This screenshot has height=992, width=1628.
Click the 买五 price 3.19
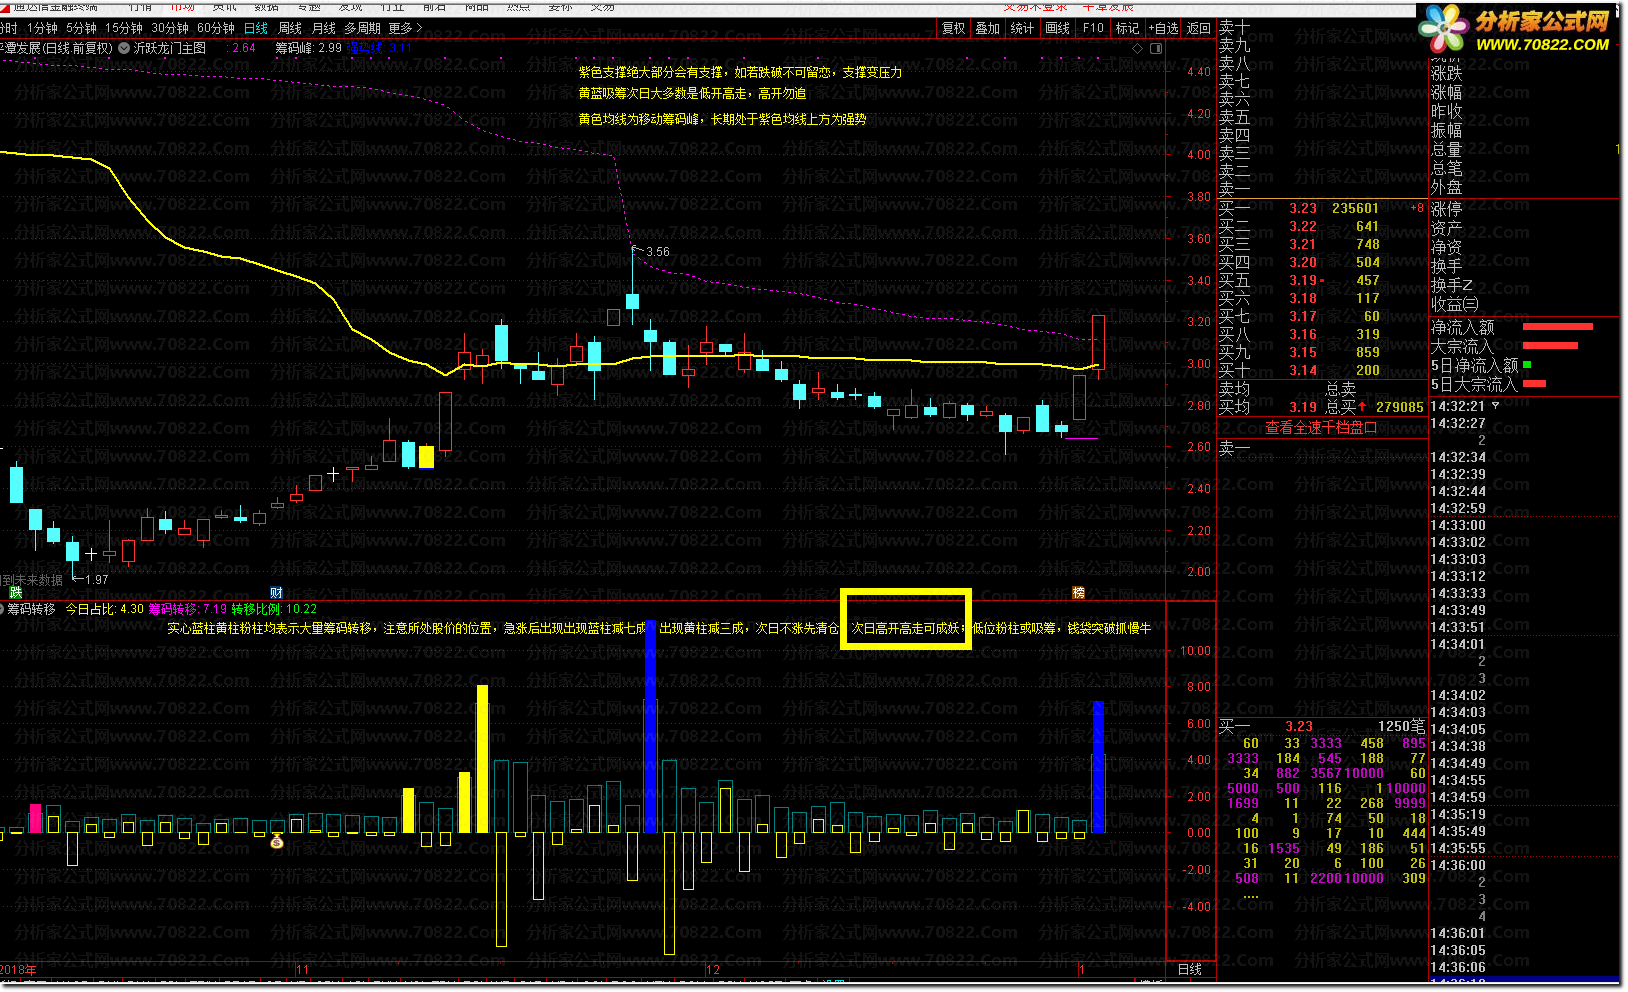point(1303,281)
